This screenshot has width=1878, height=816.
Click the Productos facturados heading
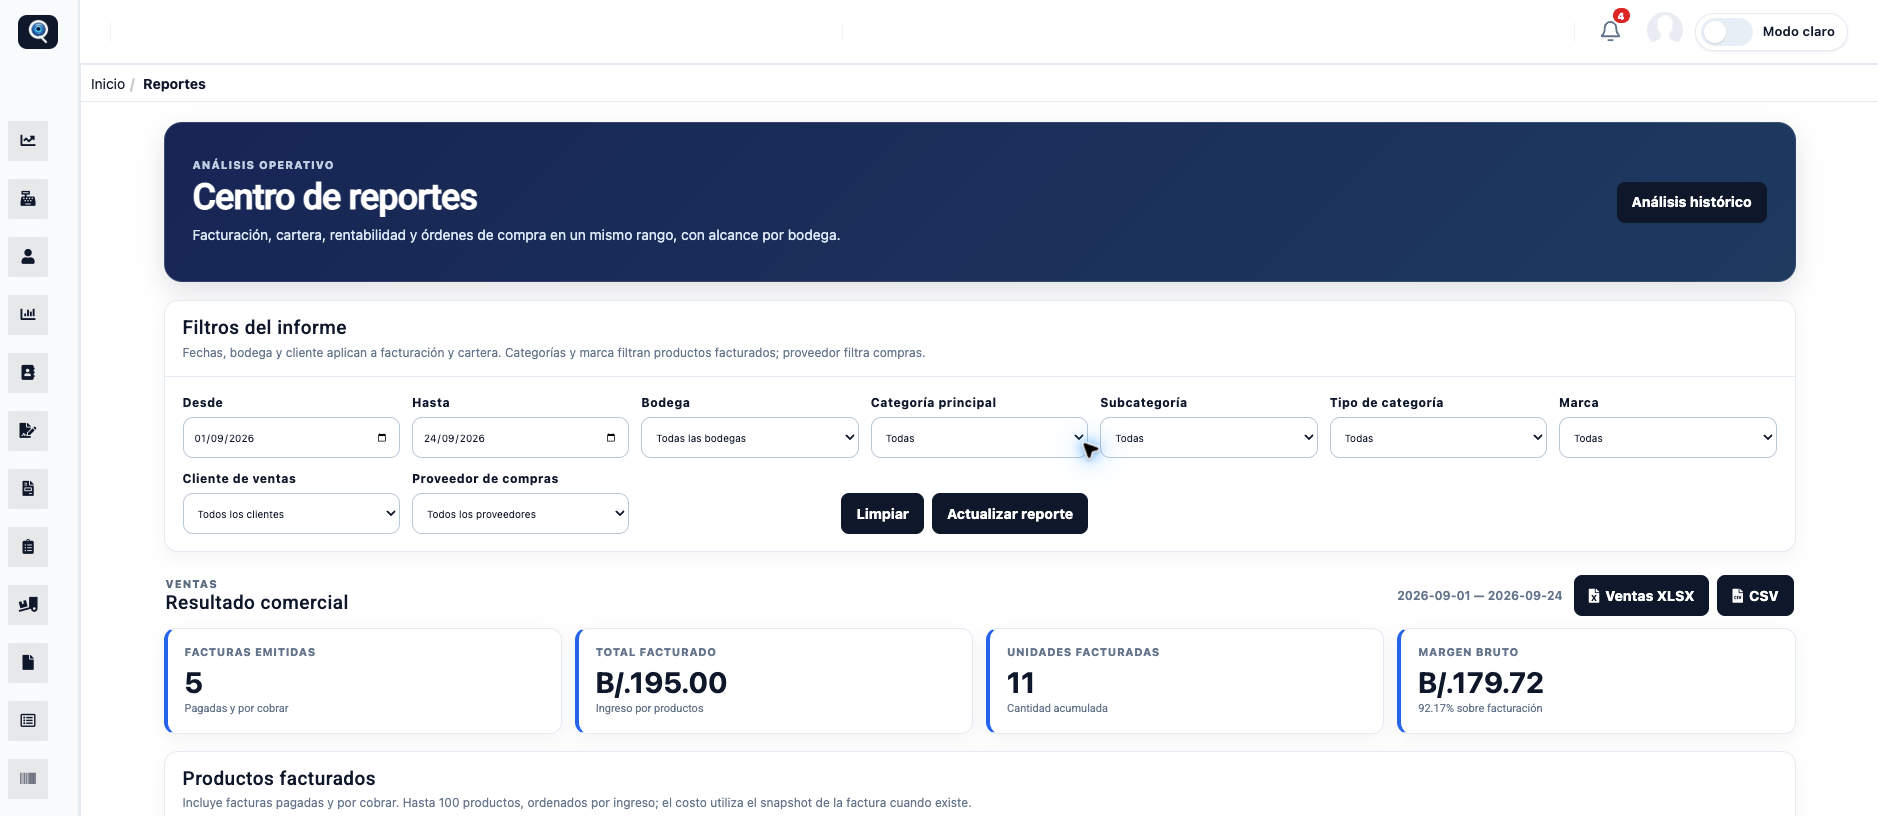click(279, 778)
